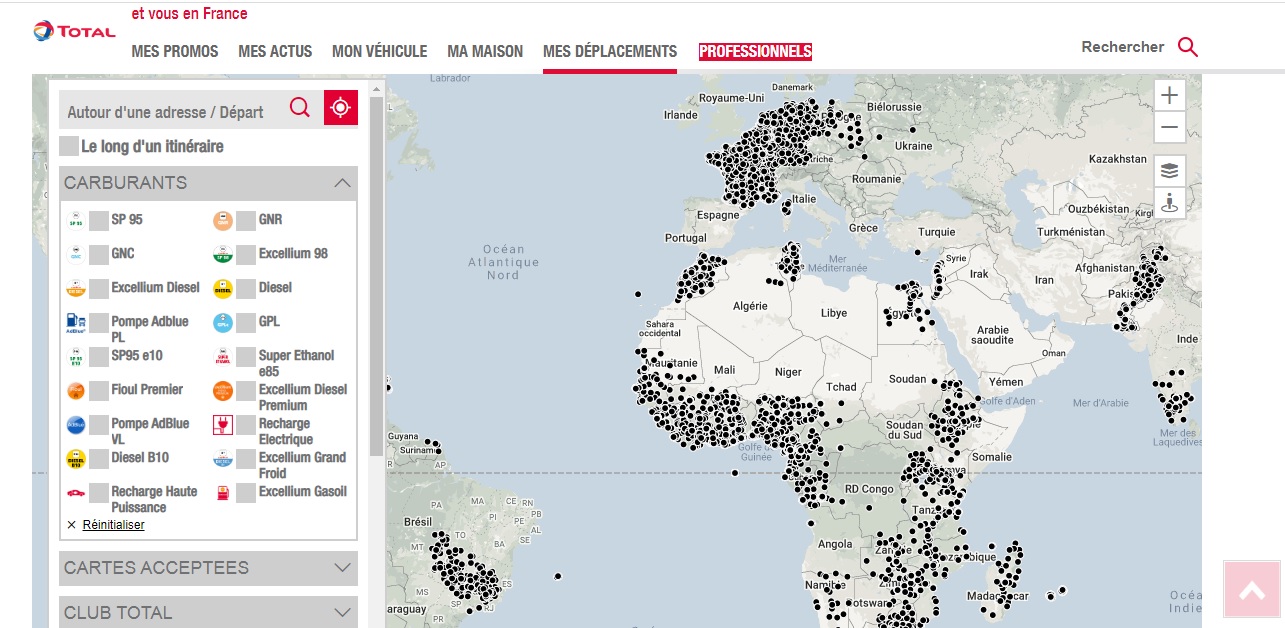Click the Excellium Diesel fuel icon
The height and width of the screenshot is (628, 1285).
click(x=75, y=288)
